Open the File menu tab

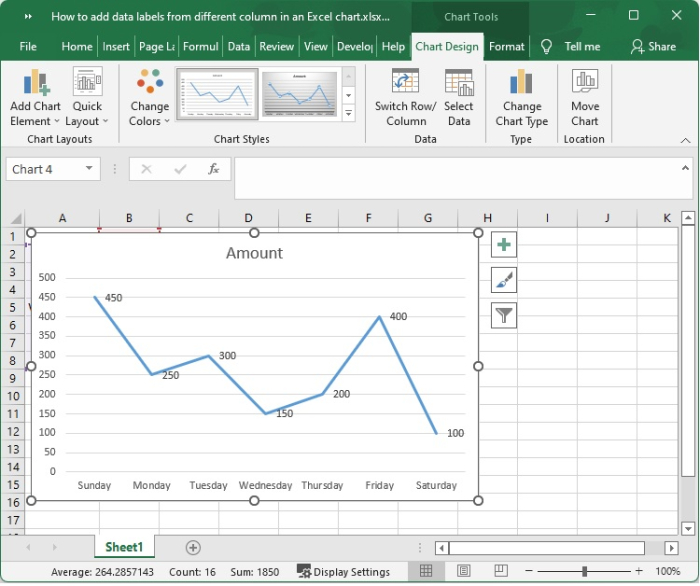[28, 46]
